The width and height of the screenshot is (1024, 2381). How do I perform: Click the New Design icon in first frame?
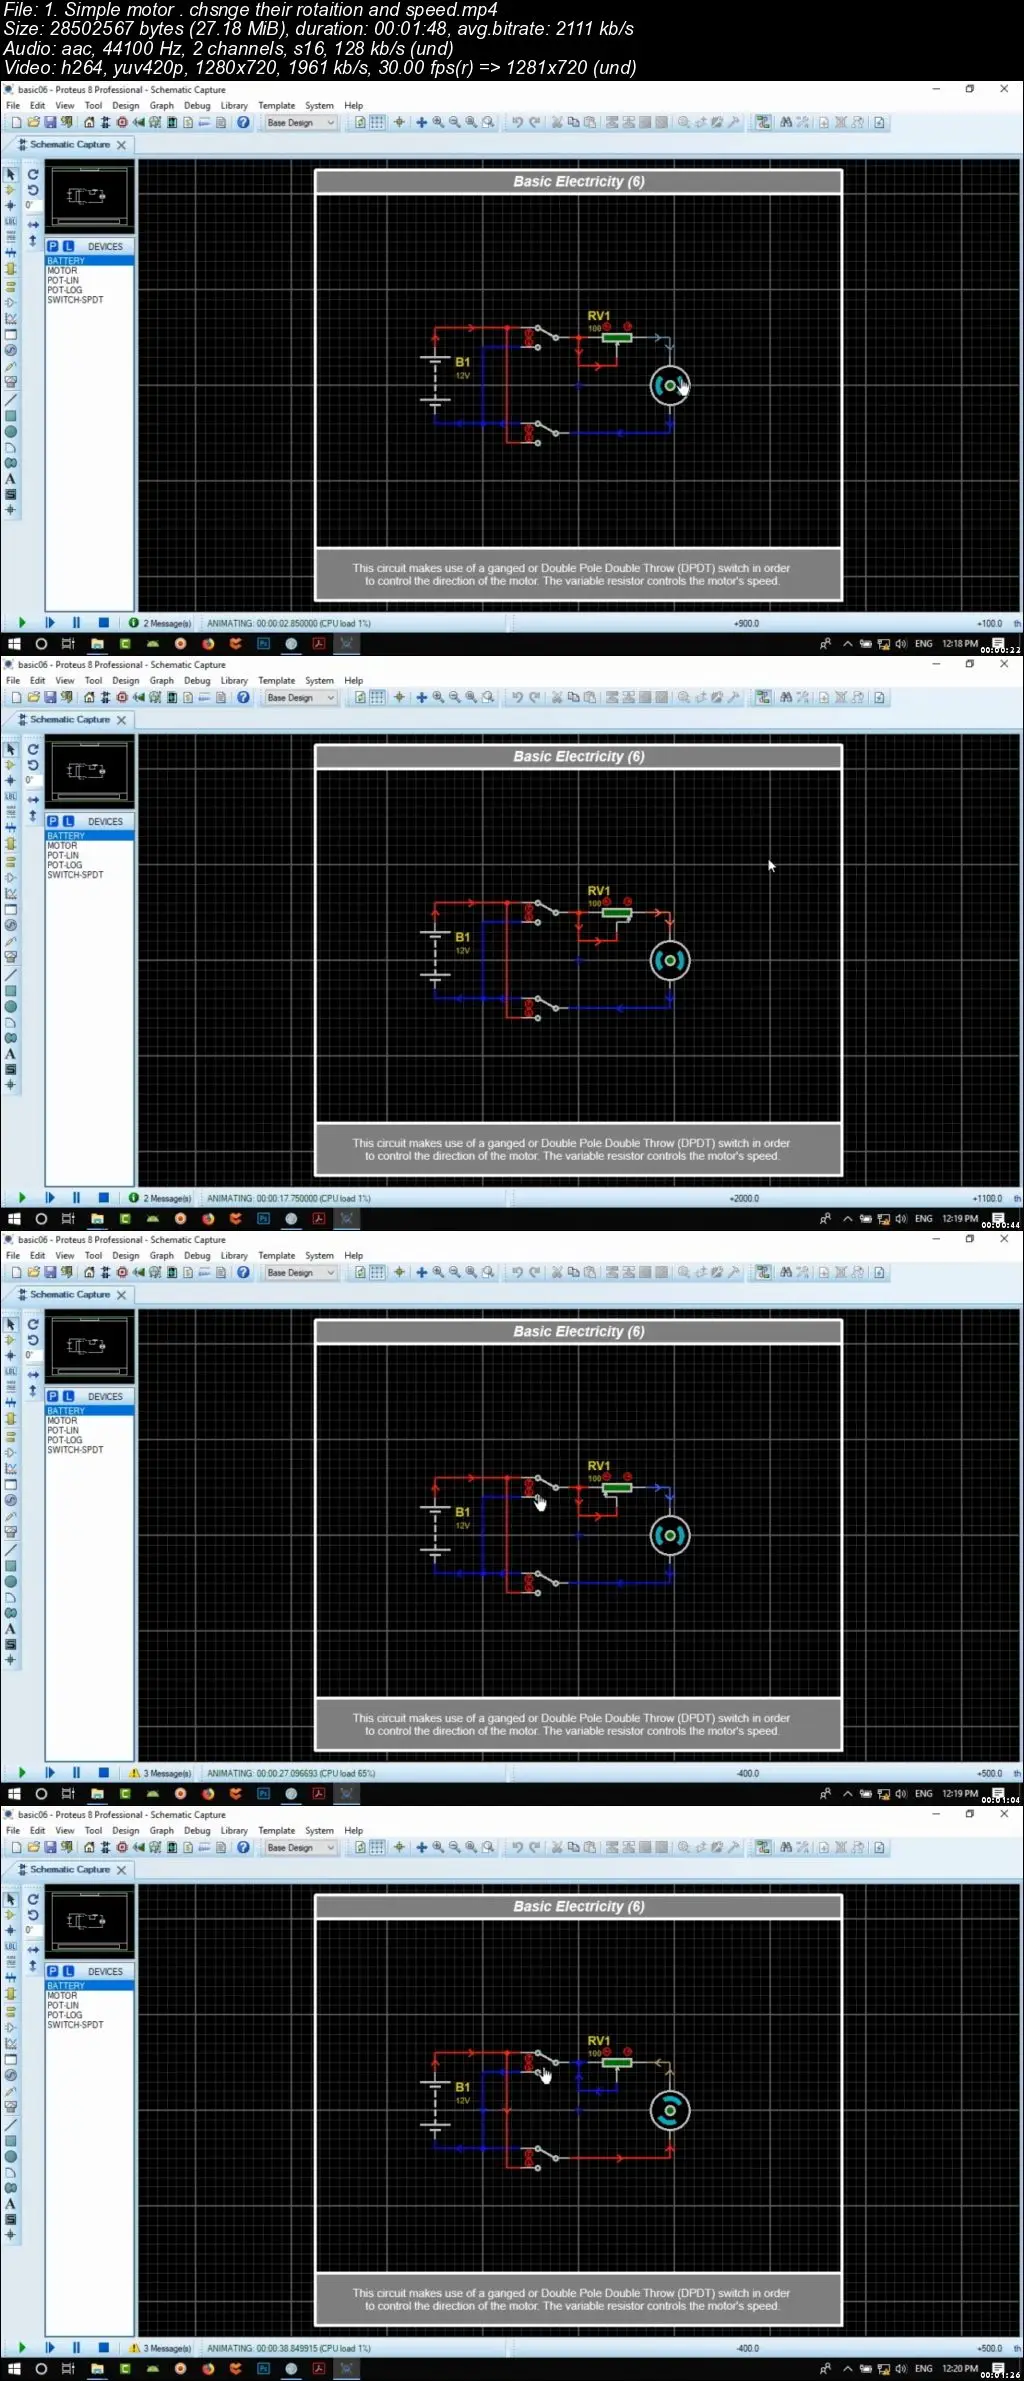[x=17, y=123]
